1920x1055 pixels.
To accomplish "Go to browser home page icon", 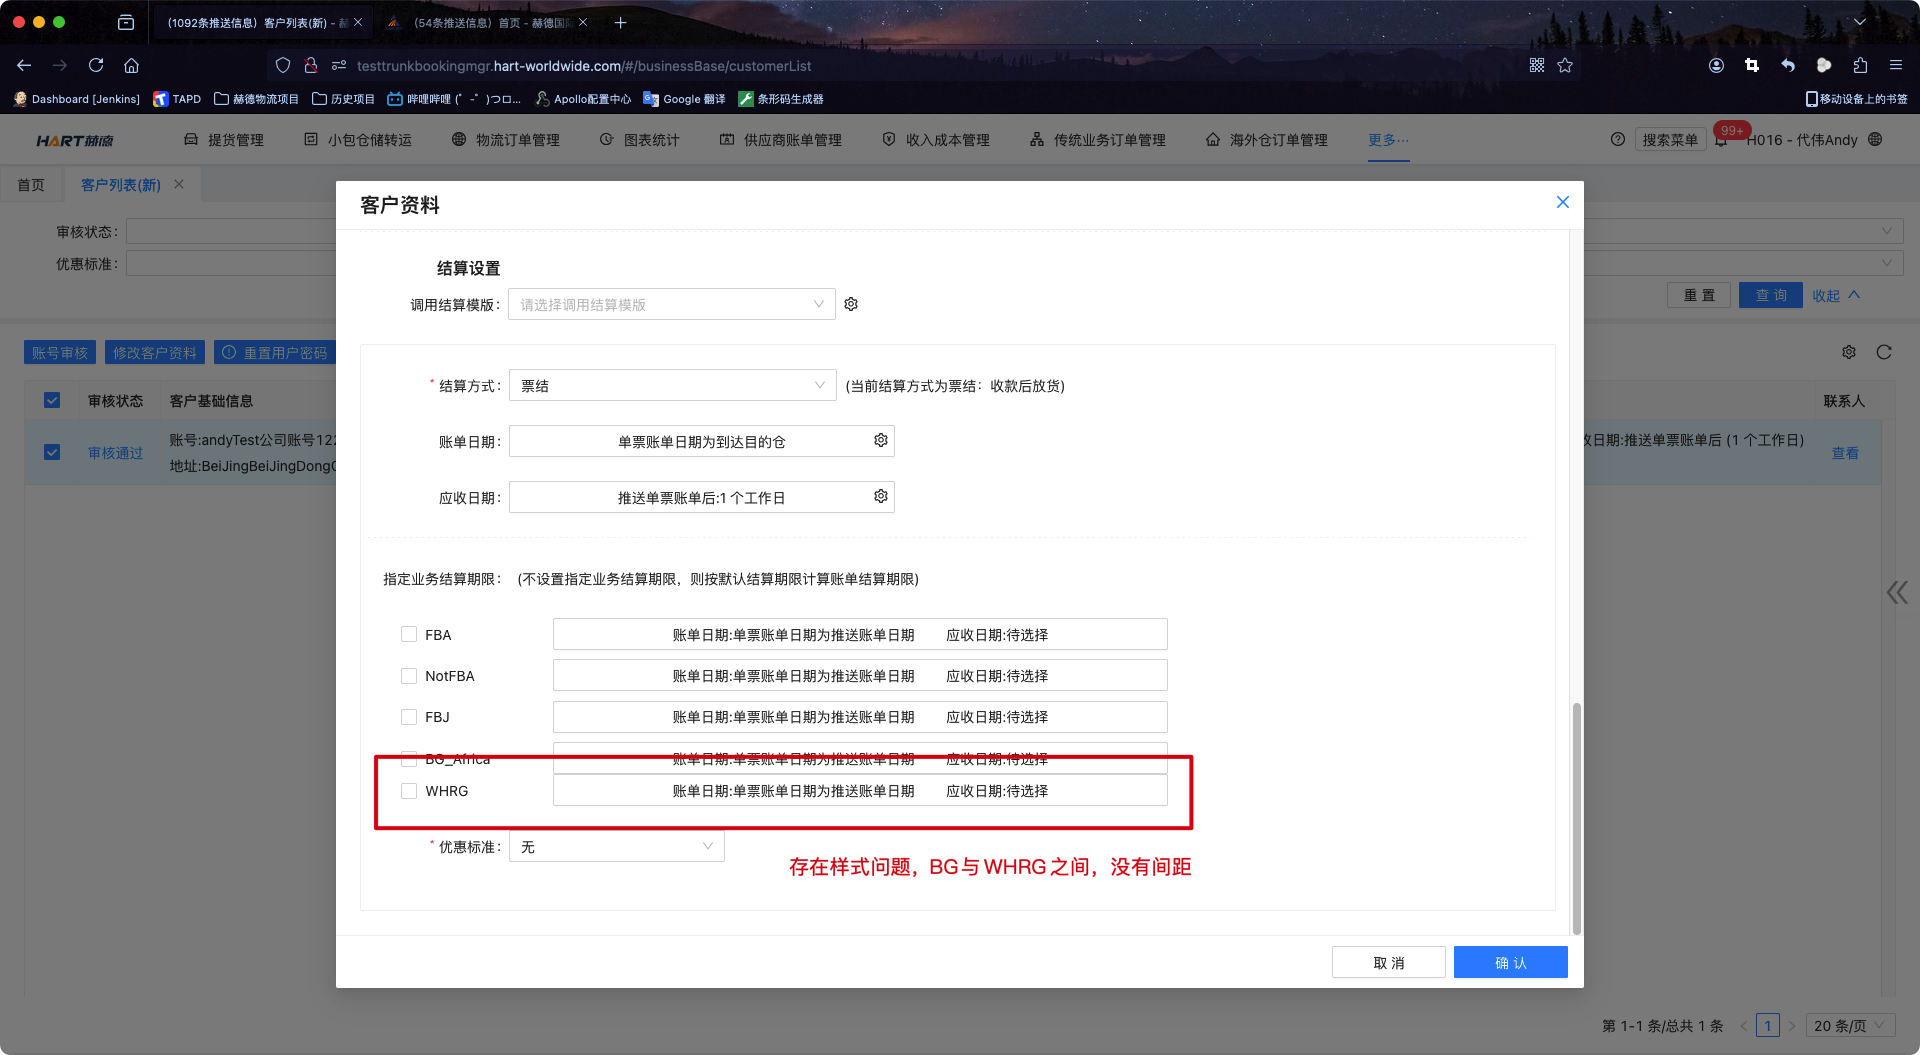I will click(131, 65).
